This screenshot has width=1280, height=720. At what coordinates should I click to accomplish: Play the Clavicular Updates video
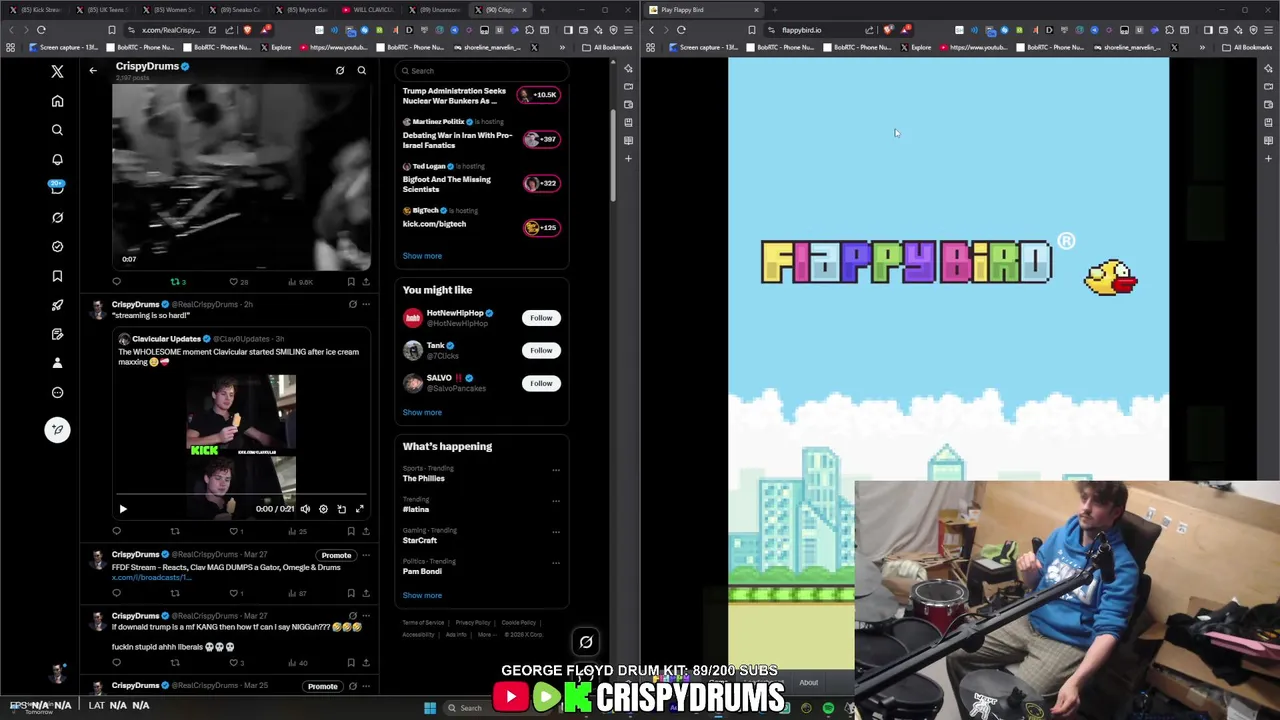pos(123,509)
